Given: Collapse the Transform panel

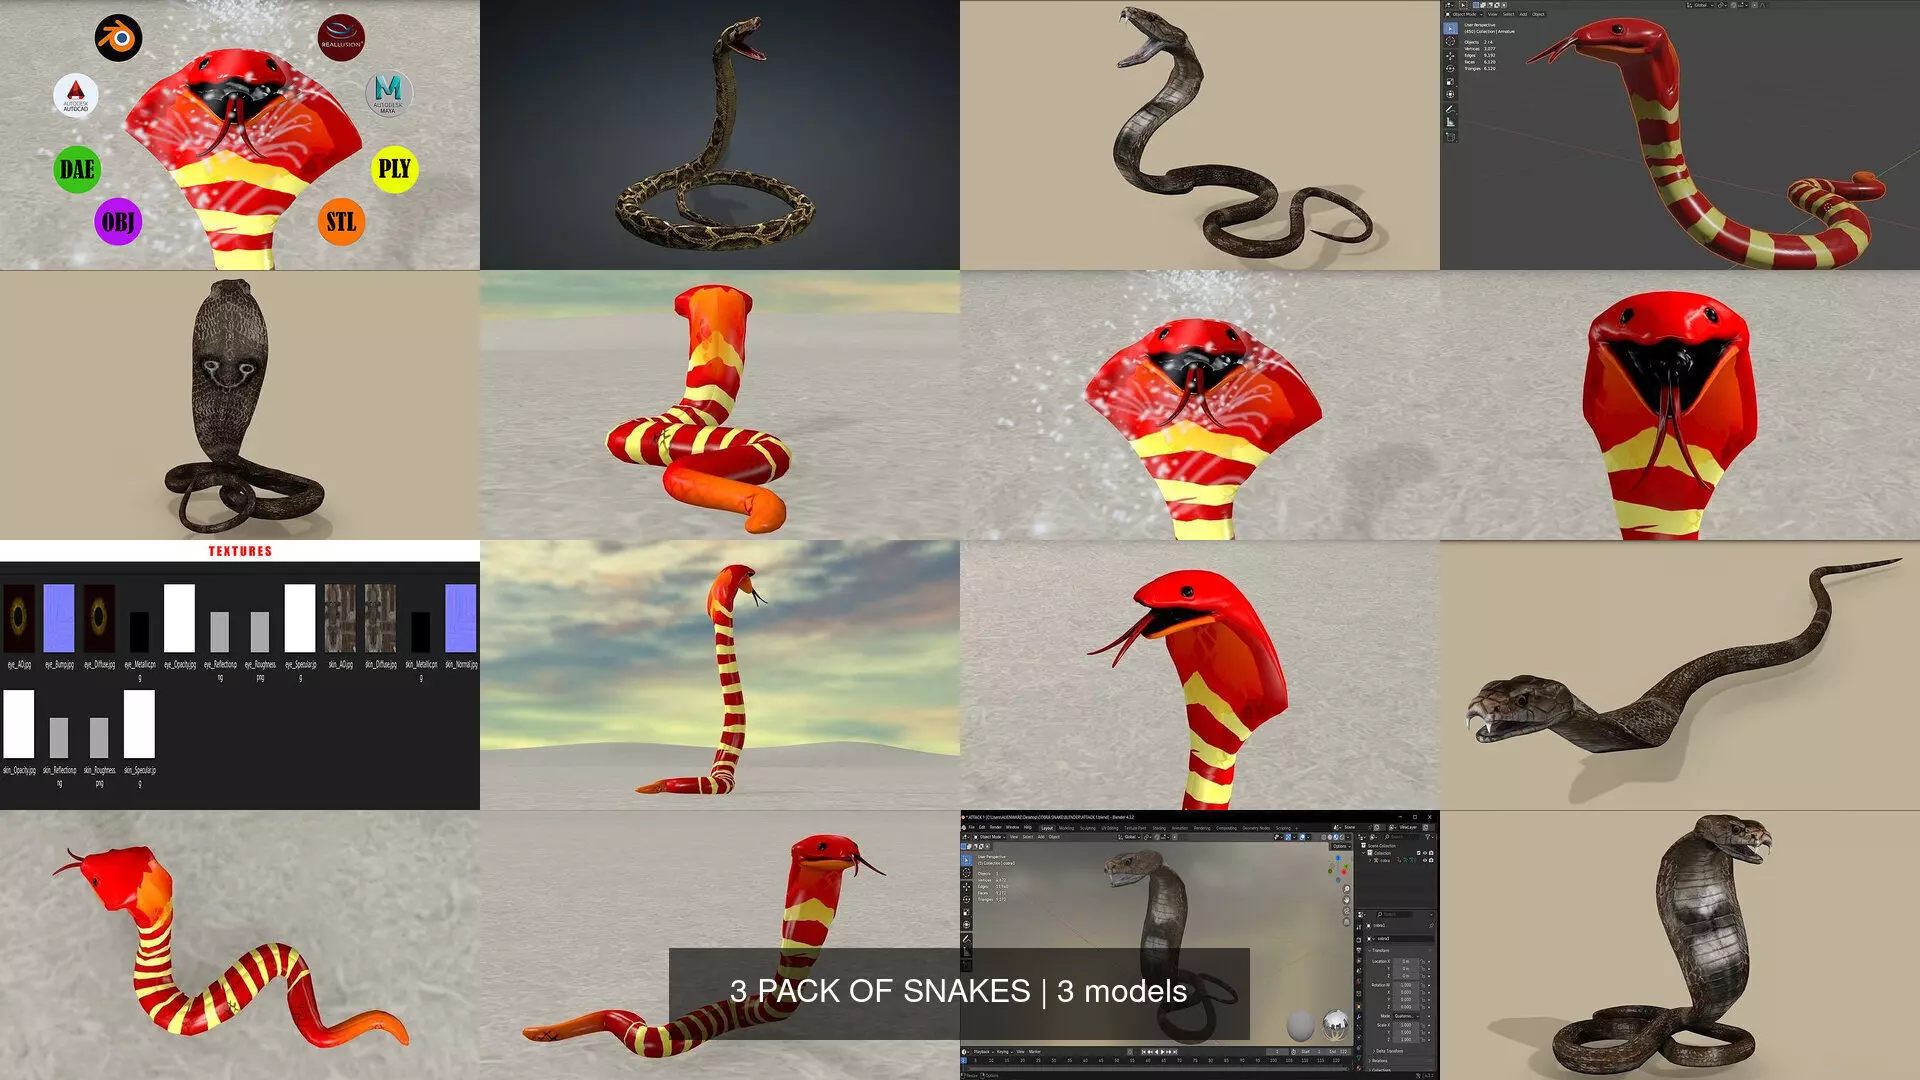Looking at the screenshot, I should (x=1380, y=950).
